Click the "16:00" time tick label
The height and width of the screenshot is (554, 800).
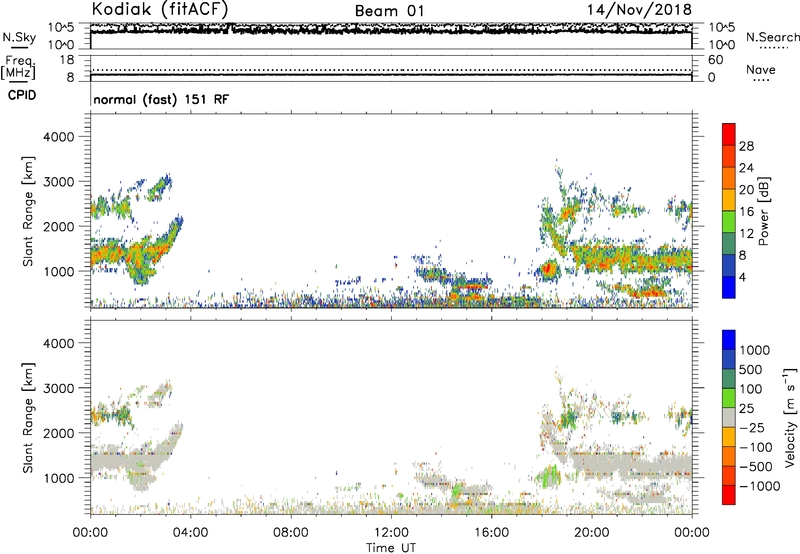[x=491, y=533]
